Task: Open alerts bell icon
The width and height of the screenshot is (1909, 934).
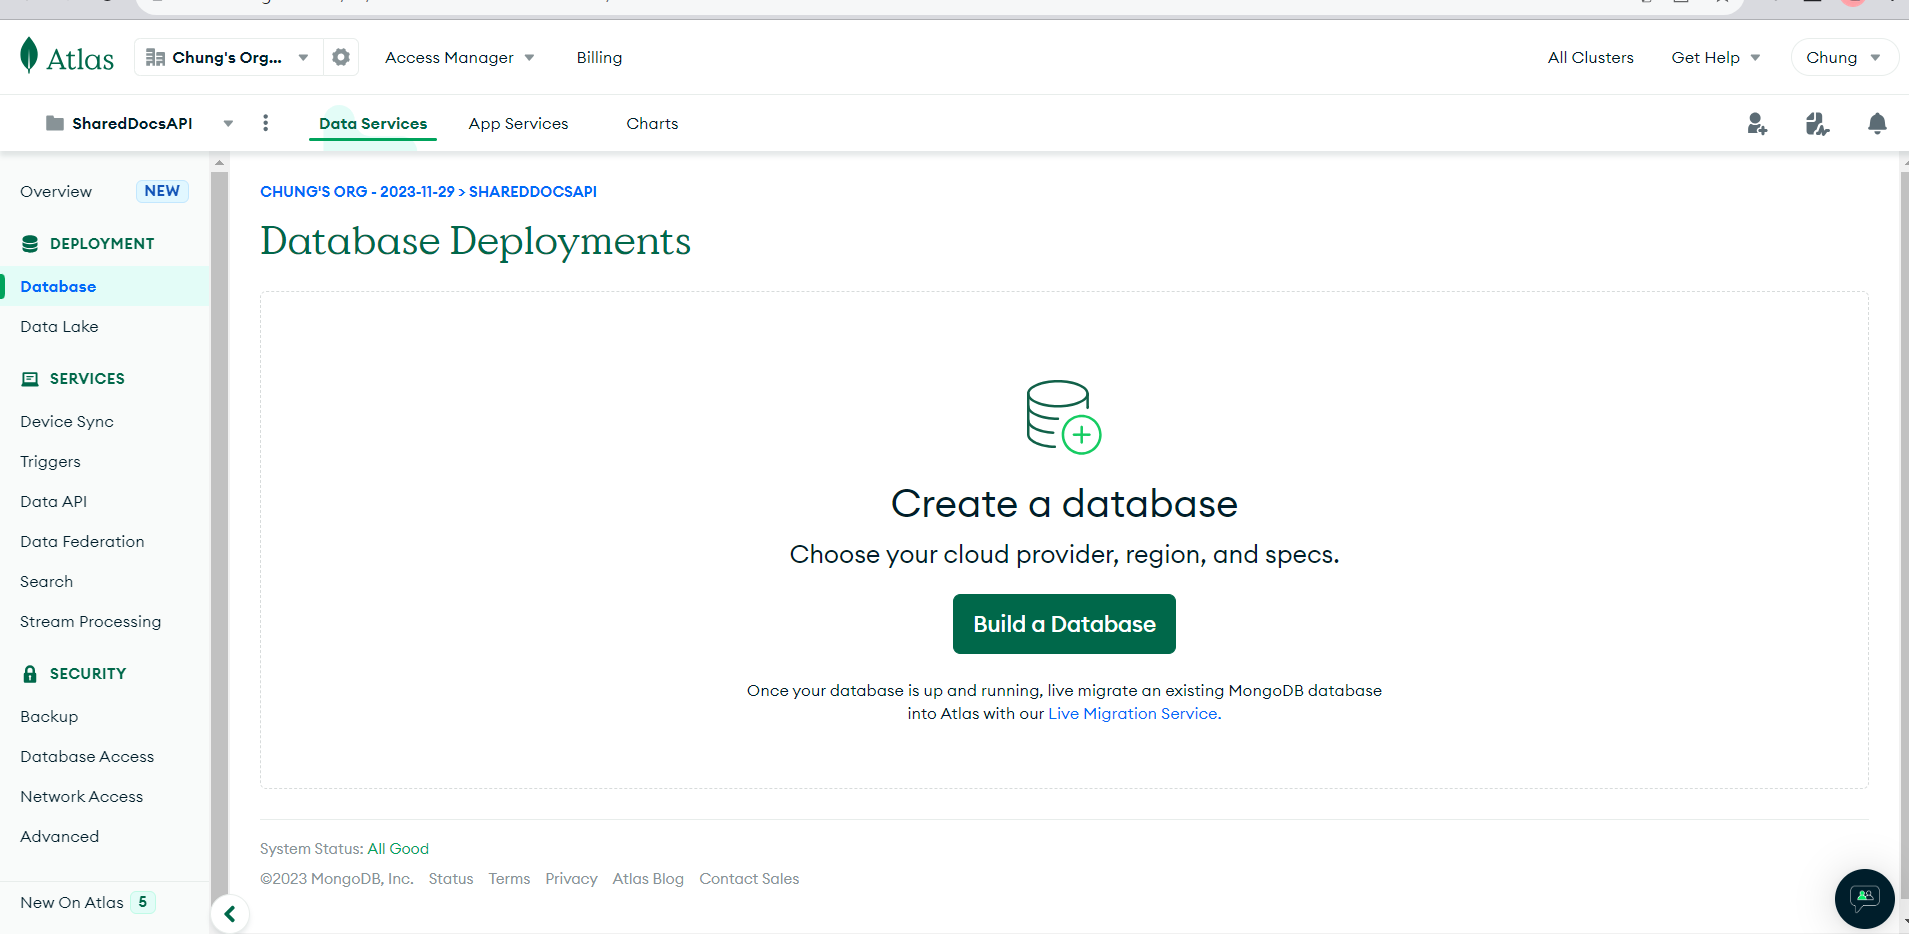Action: point(1877,123)
